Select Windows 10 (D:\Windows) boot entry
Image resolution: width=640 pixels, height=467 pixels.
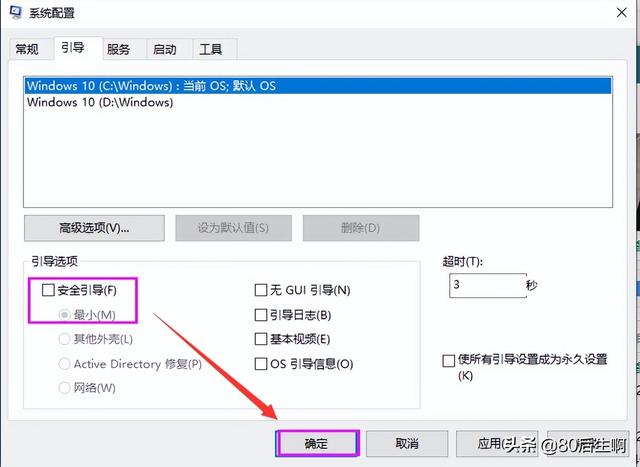(x=318, y=102)
